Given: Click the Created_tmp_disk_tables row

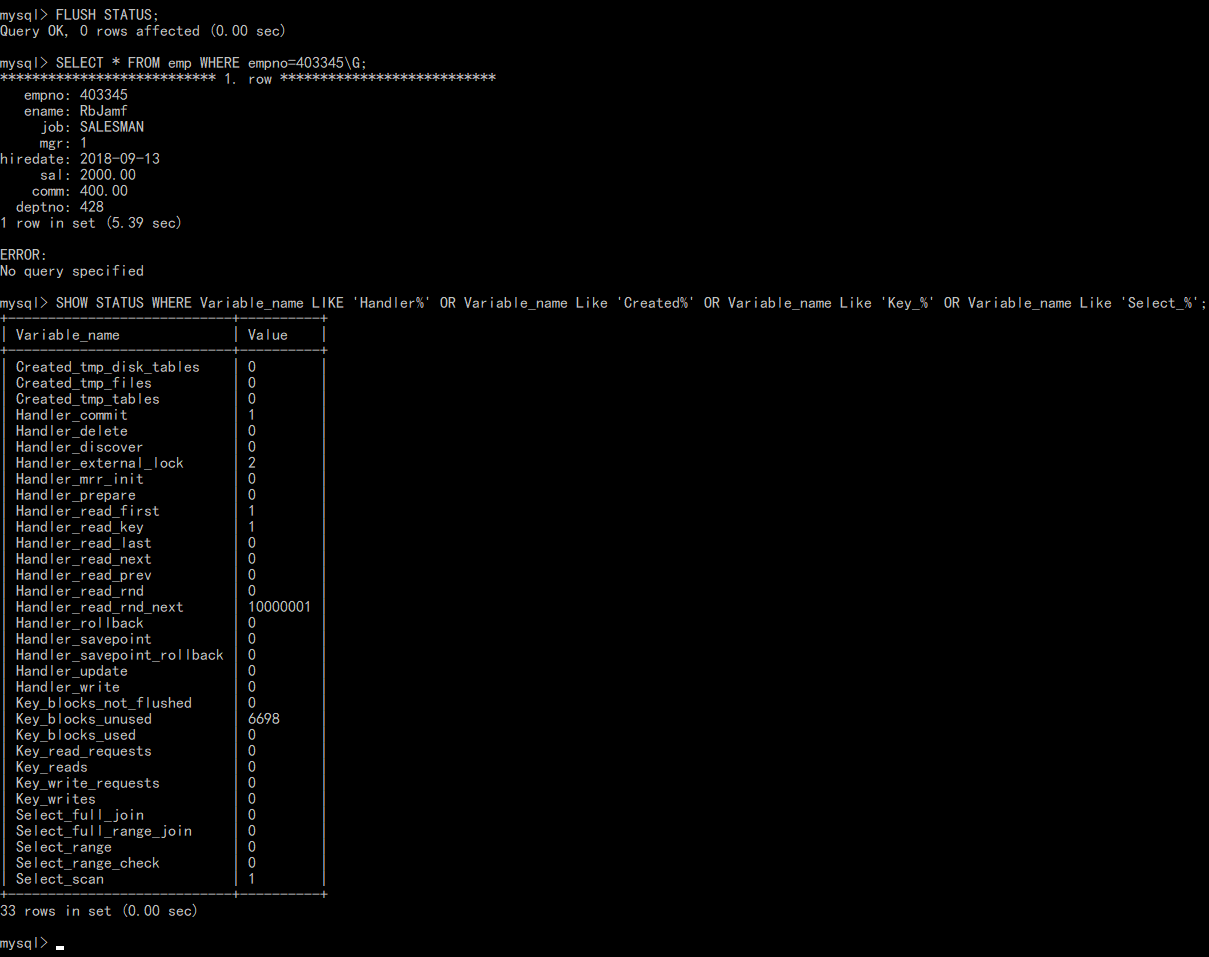Looking at the screenshot, I should coord(163,367).
